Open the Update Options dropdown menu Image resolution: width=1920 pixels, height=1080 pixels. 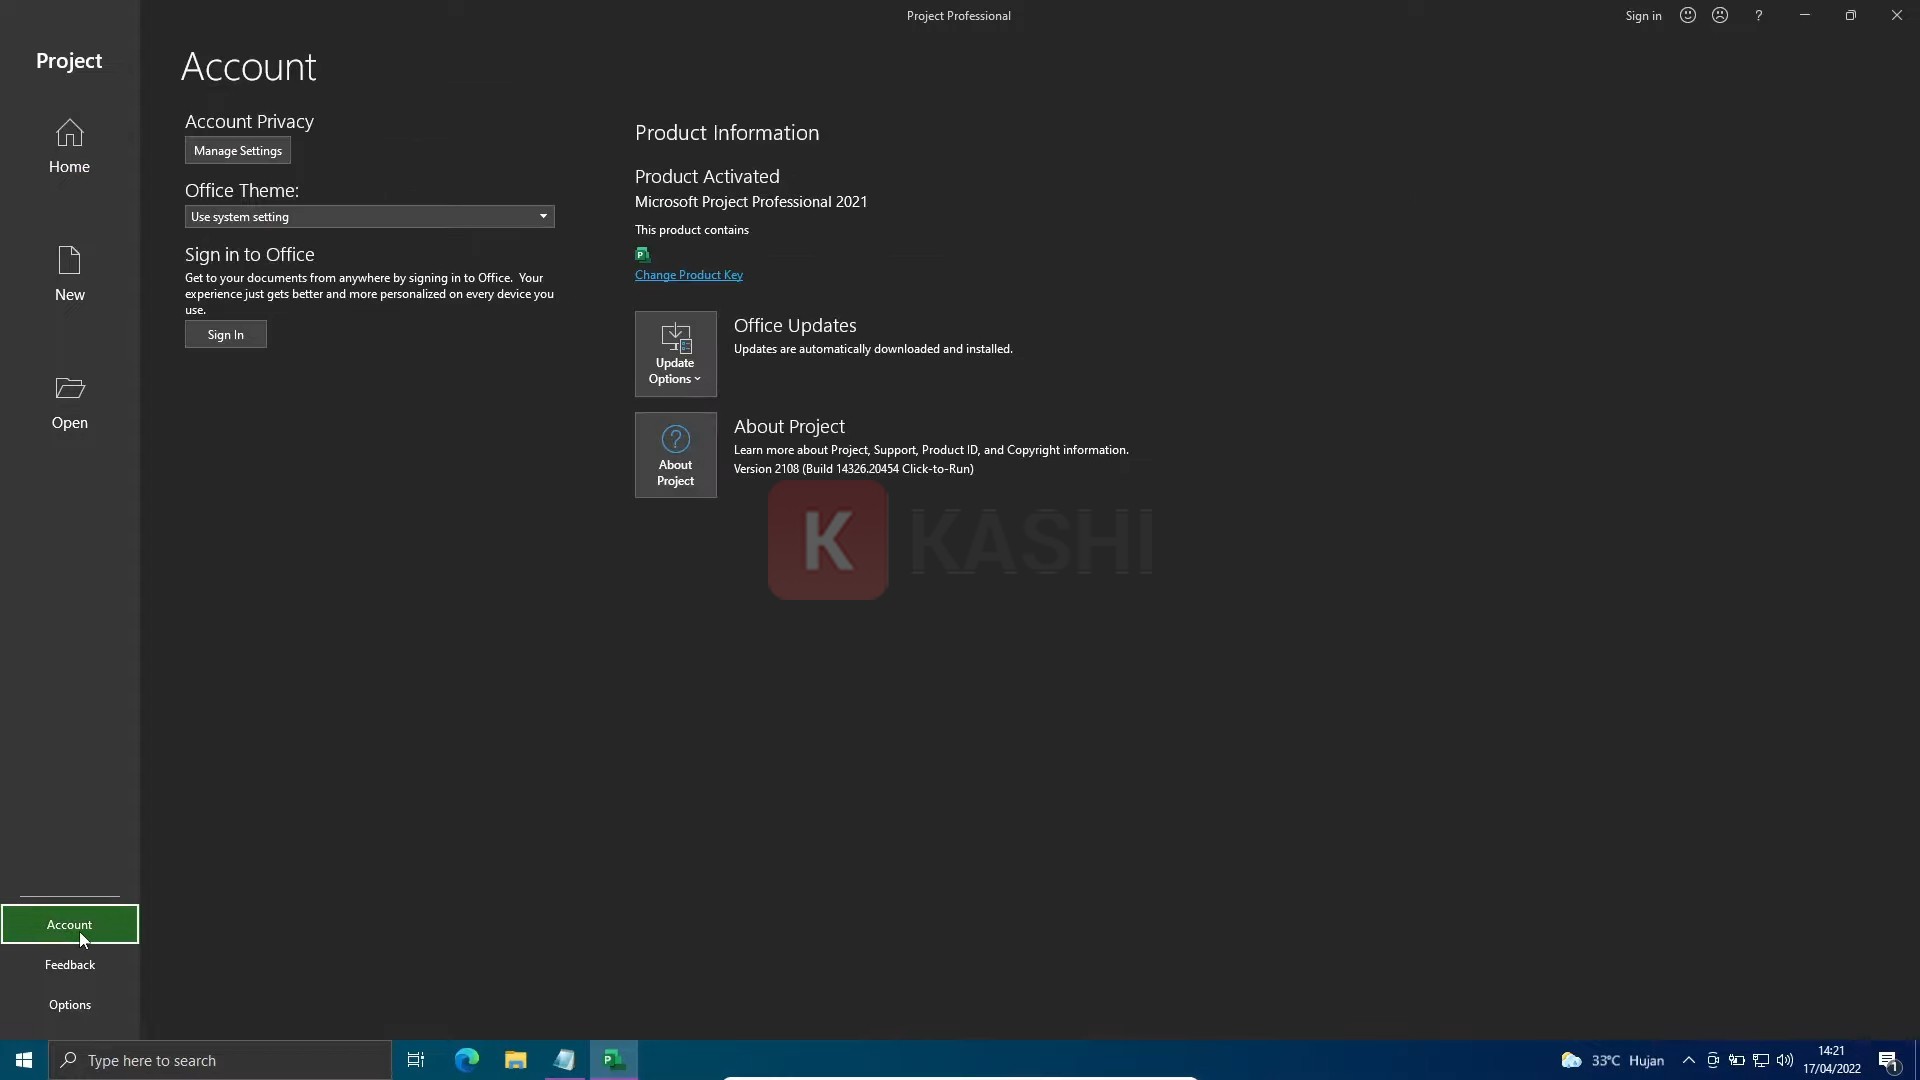coord(675,354)
